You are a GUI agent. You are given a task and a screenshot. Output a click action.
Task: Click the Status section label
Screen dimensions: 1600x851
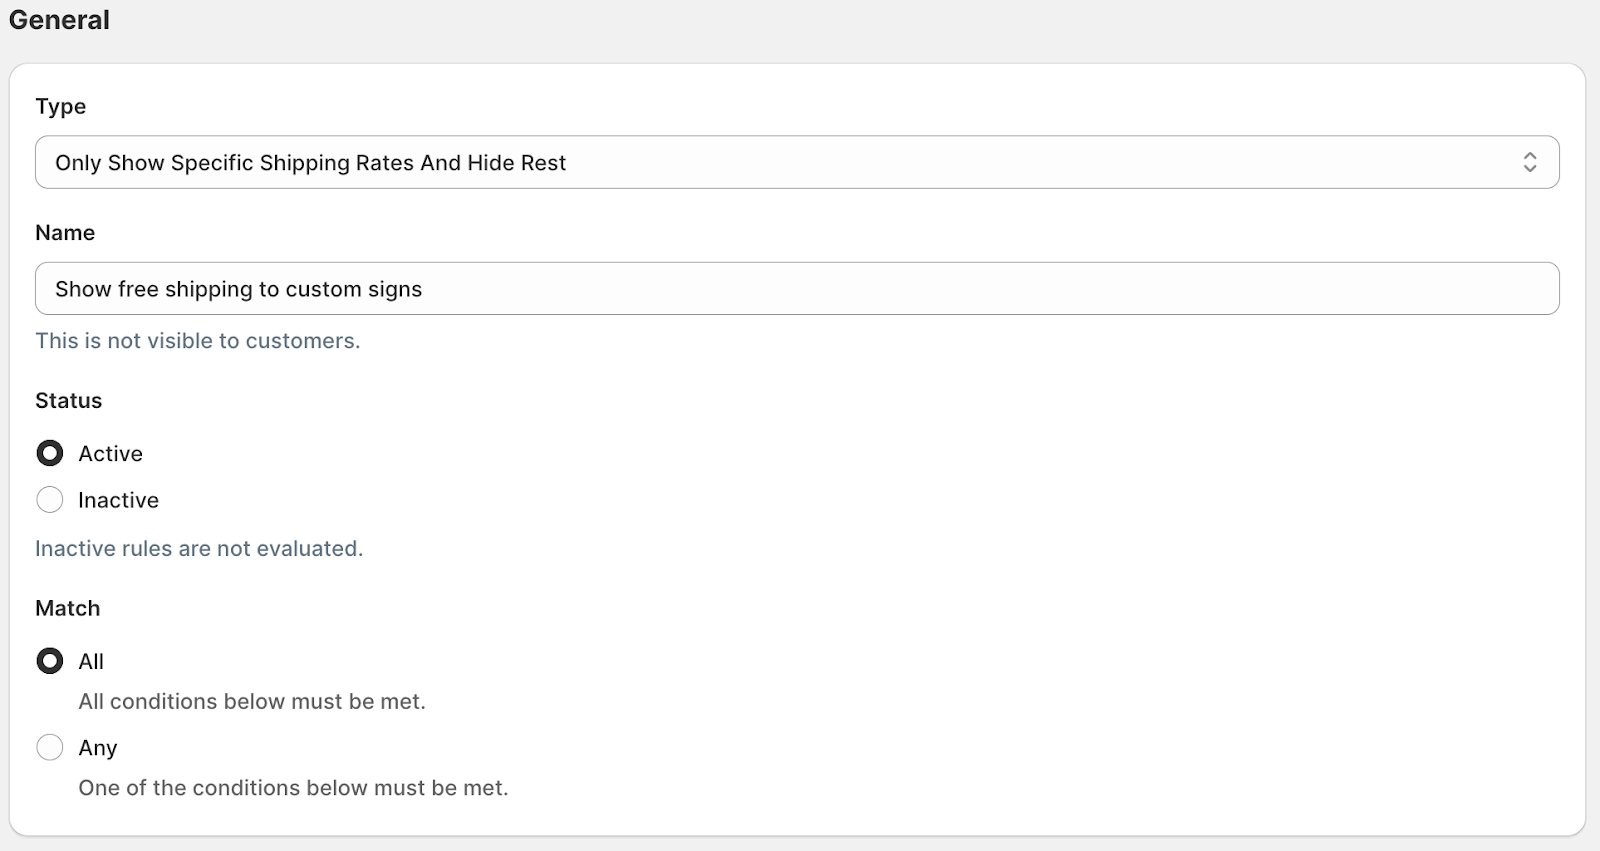(x=68, y=400)
